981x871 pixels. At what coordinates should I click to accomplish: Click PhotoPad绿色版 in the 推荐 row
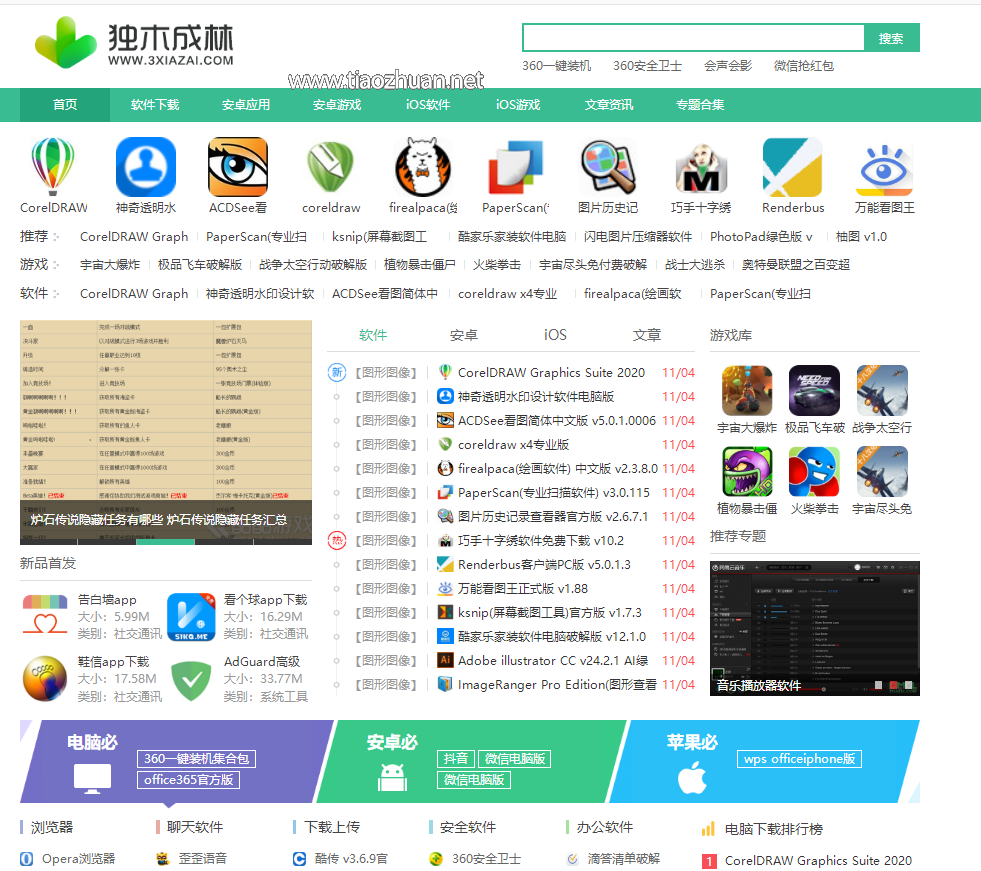tap(761, 237)
